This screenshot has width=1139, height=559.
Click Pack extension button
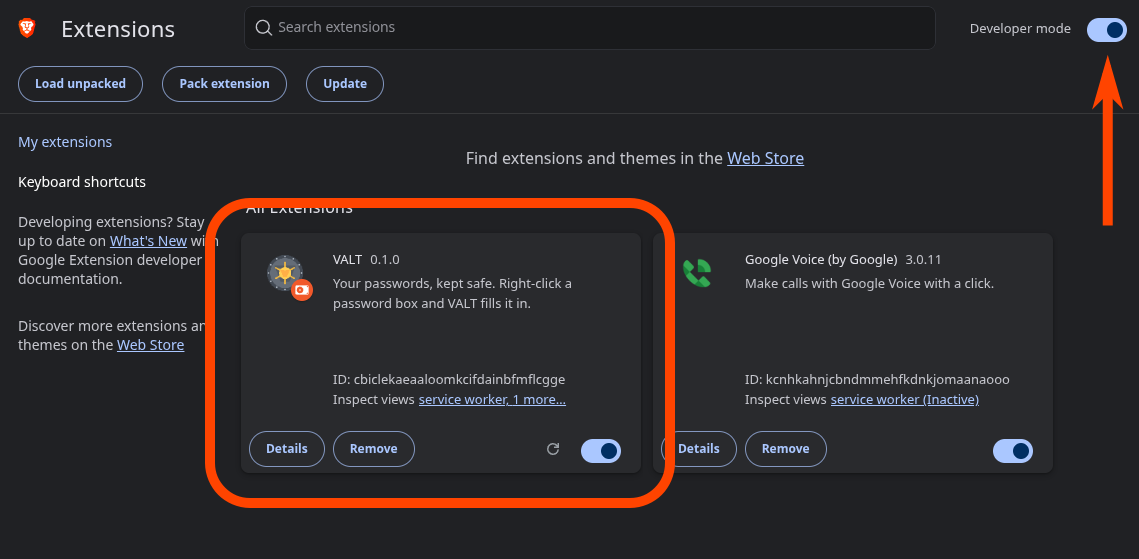coord(224,83)
